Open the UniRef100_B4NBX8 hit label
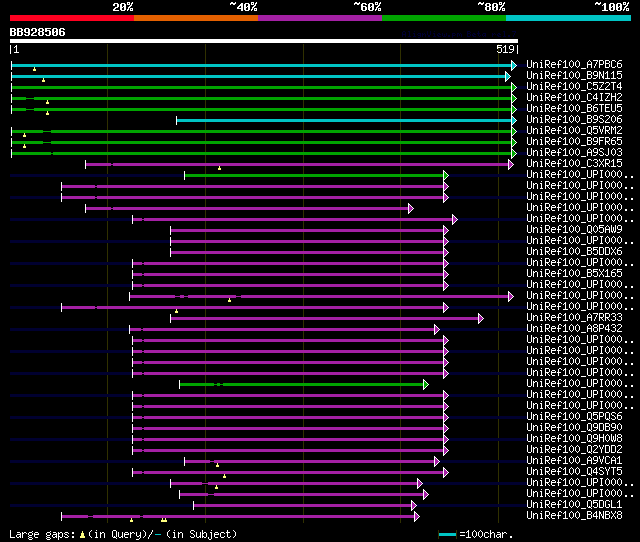The width and height of the screenshot is (640, 542). 574,516
